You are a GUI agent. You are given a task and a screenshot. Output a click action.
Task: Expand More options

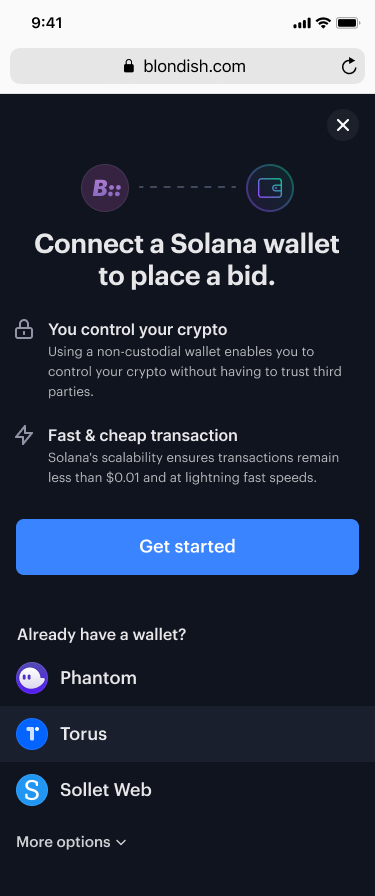(71, 842)
